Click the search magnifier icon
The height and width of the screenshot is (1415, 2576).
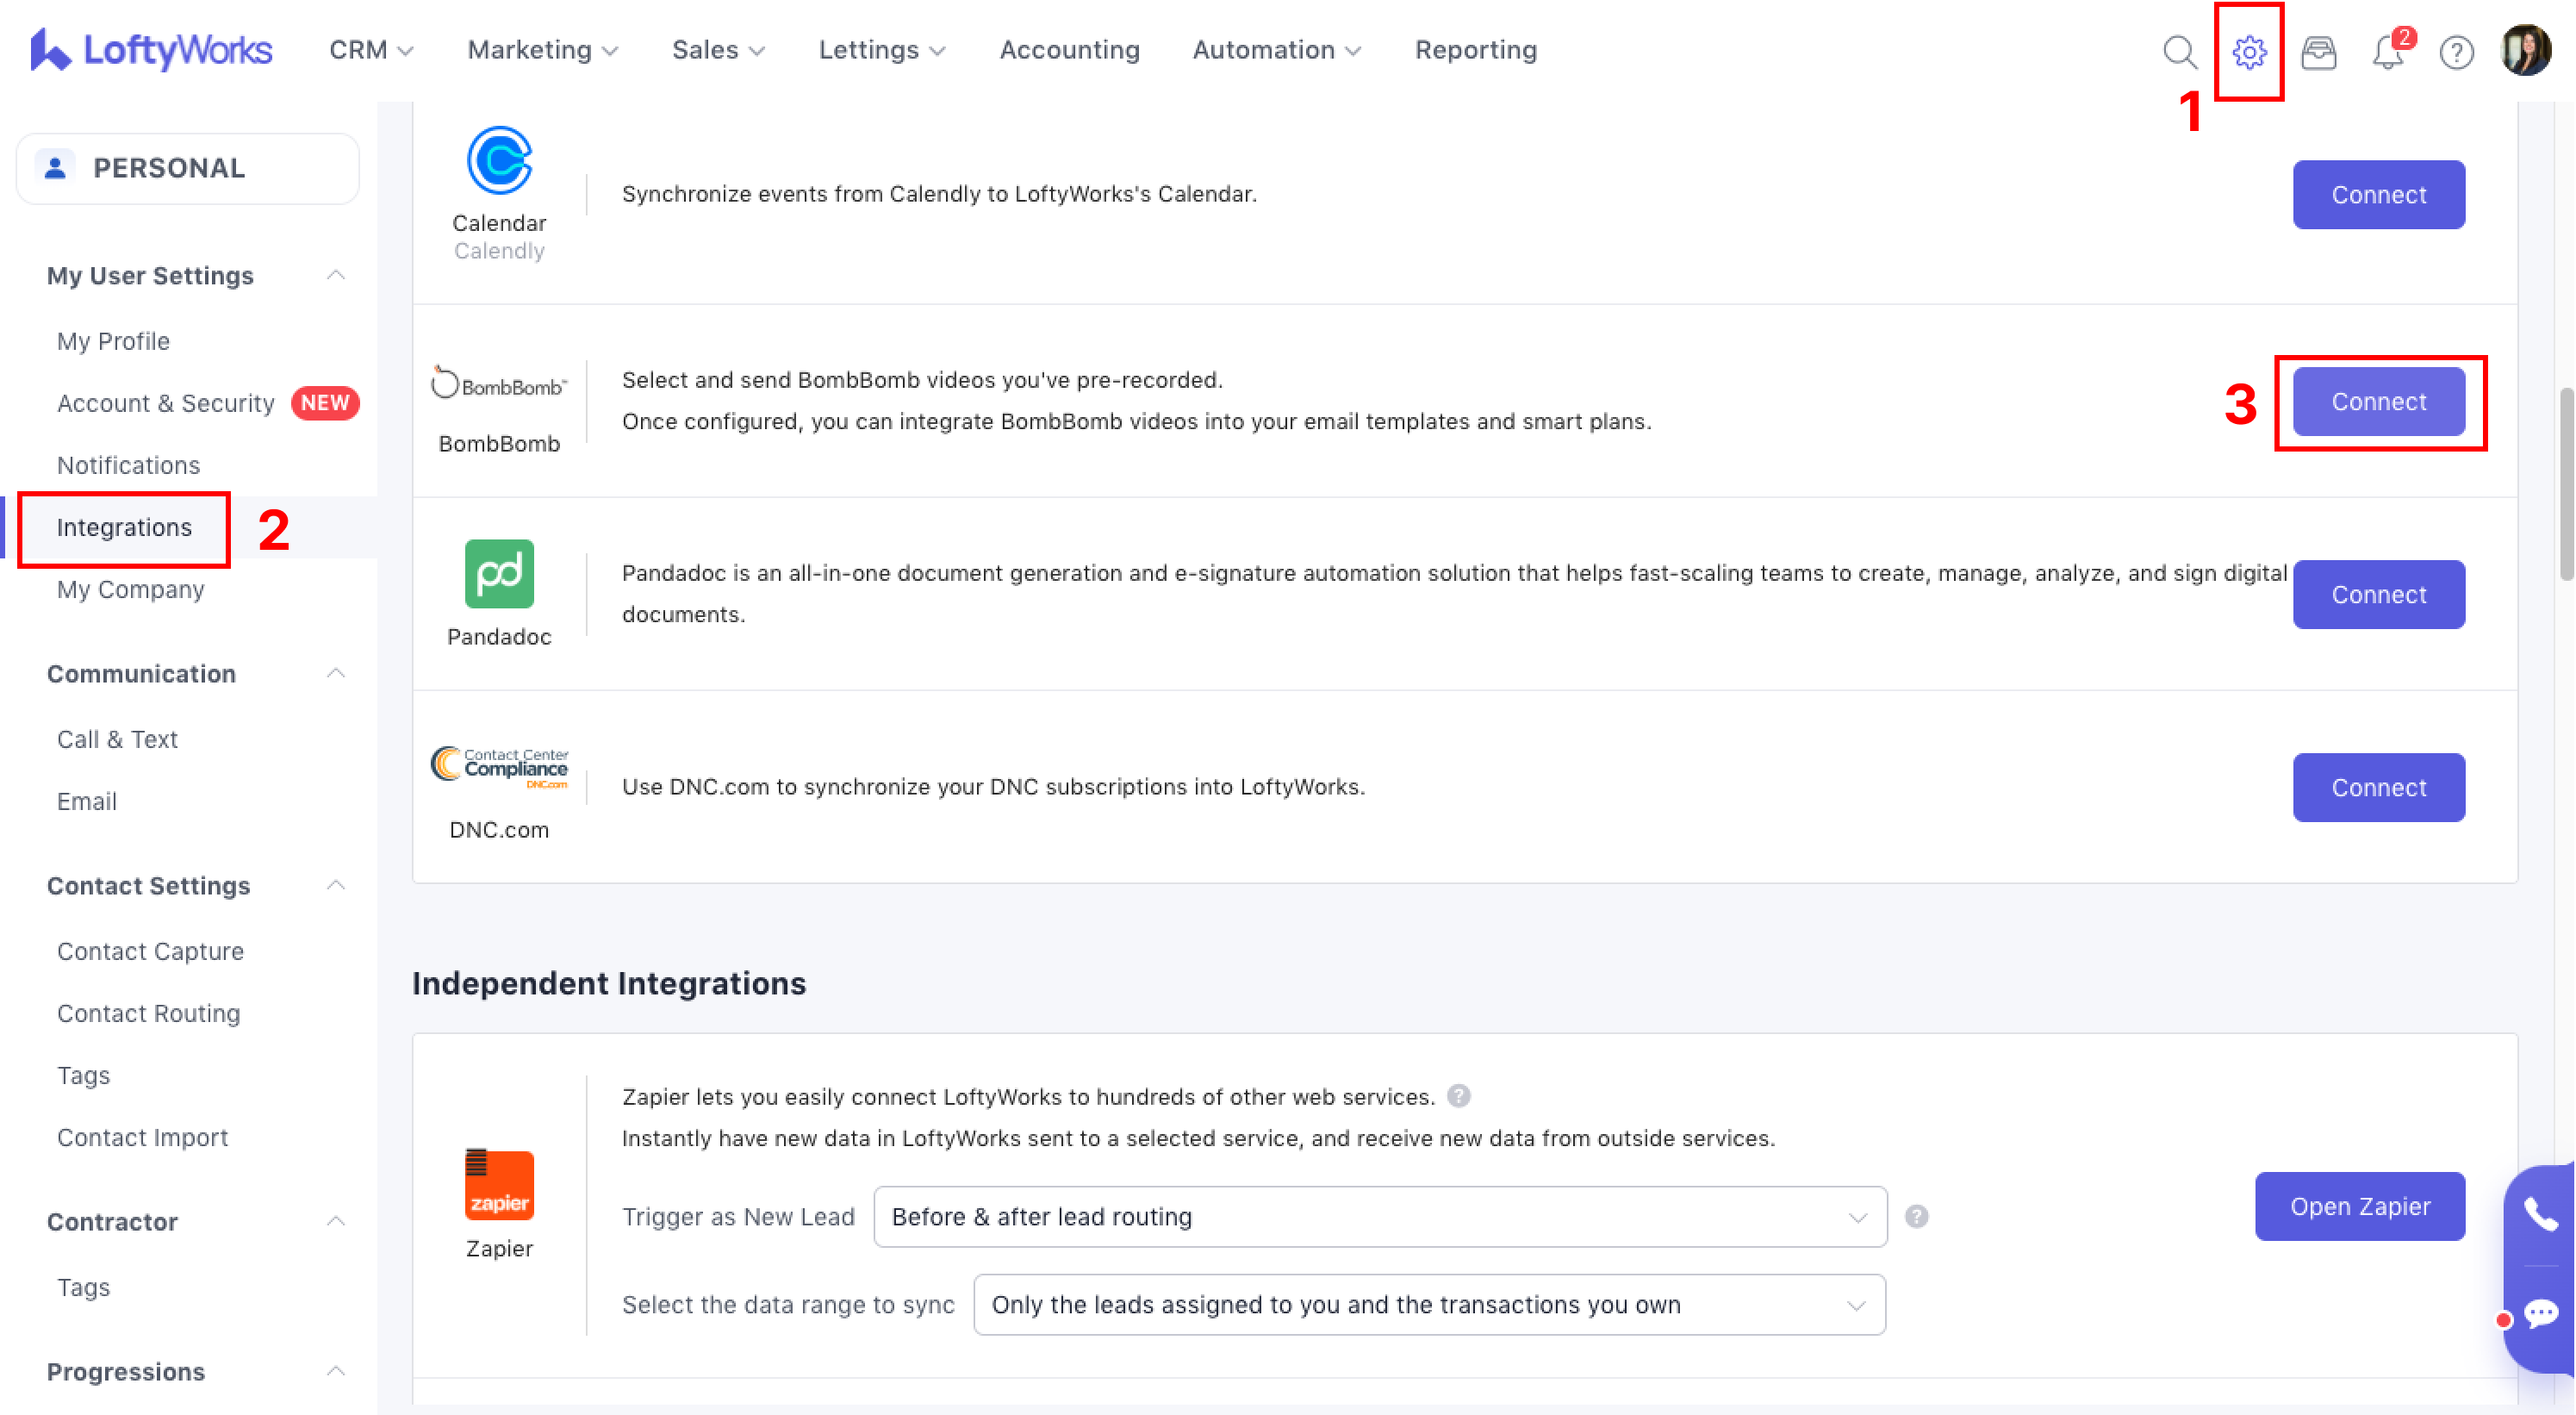click(2179, 51)
